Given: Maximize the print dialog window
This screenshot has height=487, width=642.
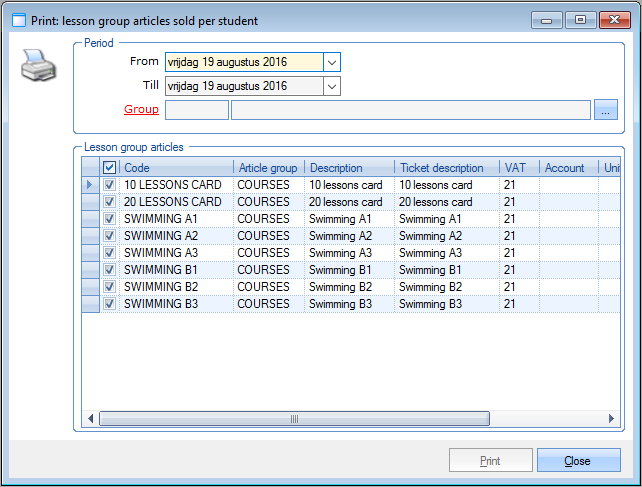Looking at the screenshot, I should tap(579, 18).
